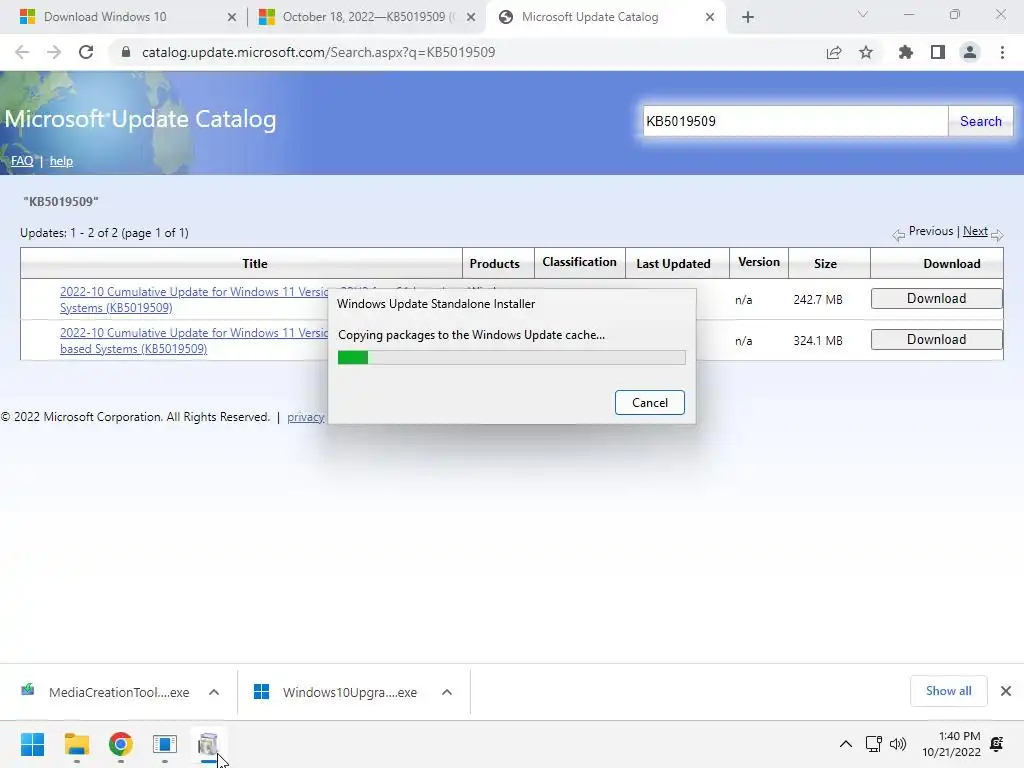Image resolution: width=1024 pixels, height=768 pixels.
Task: Click the 324.1 MB size cell
Action: click(818, 341)
